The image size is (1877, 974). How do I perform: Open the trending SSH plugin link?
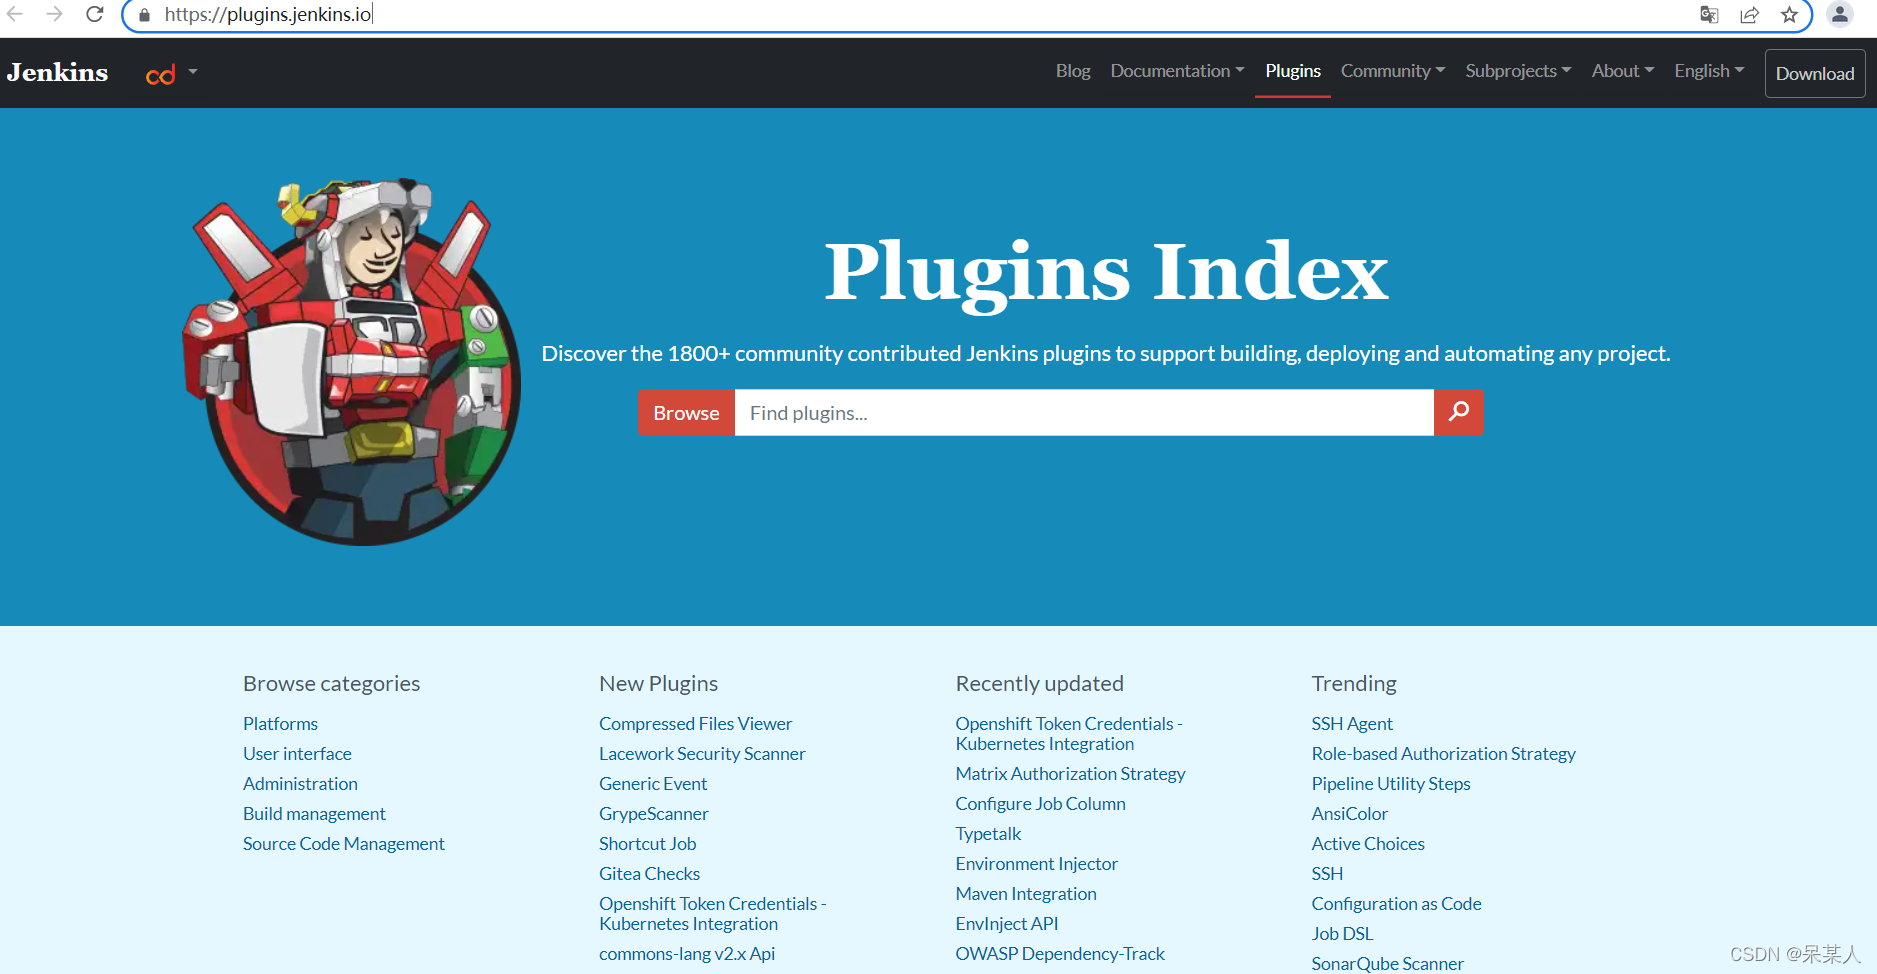(1327, 873)
